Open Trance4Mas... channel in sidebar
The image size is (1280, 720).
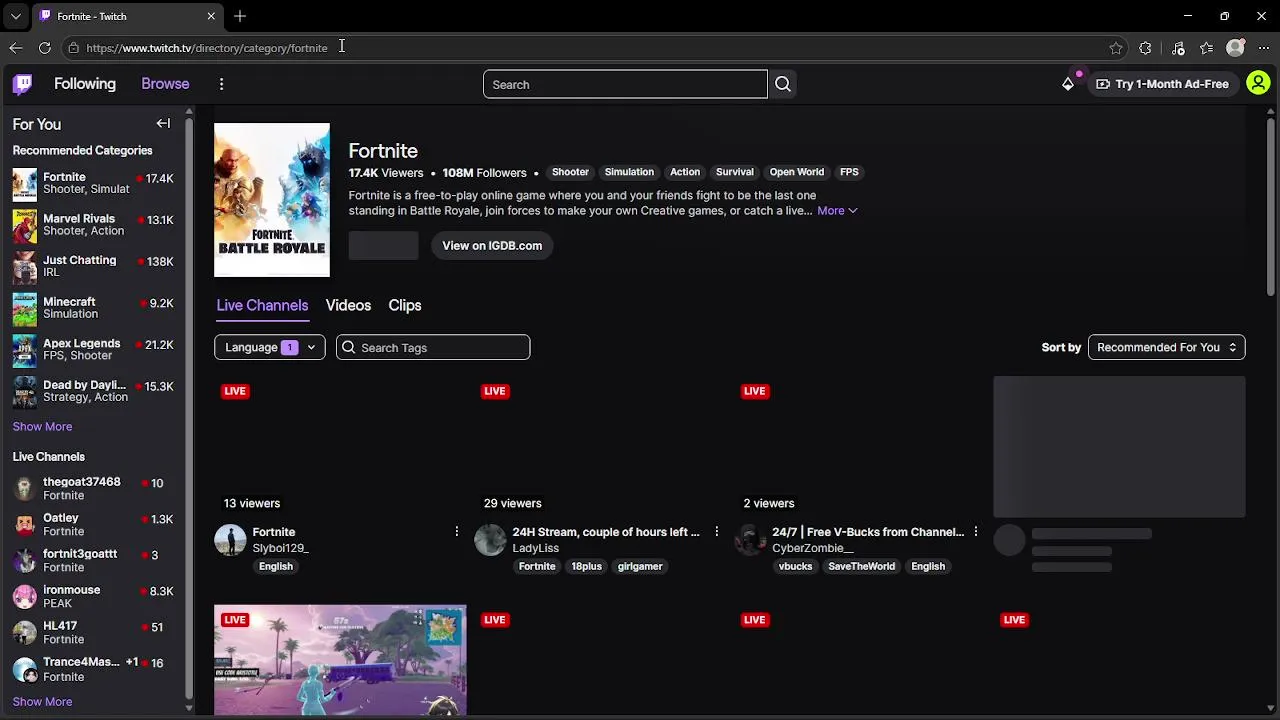tap(93, 669)
